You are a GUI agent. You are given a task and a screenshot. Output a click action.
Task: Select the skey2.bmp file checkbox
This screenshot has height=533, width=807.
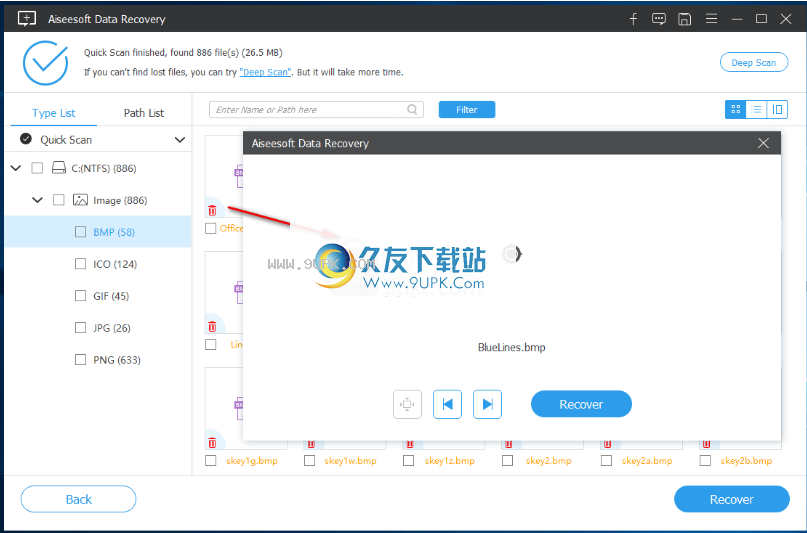507,460
